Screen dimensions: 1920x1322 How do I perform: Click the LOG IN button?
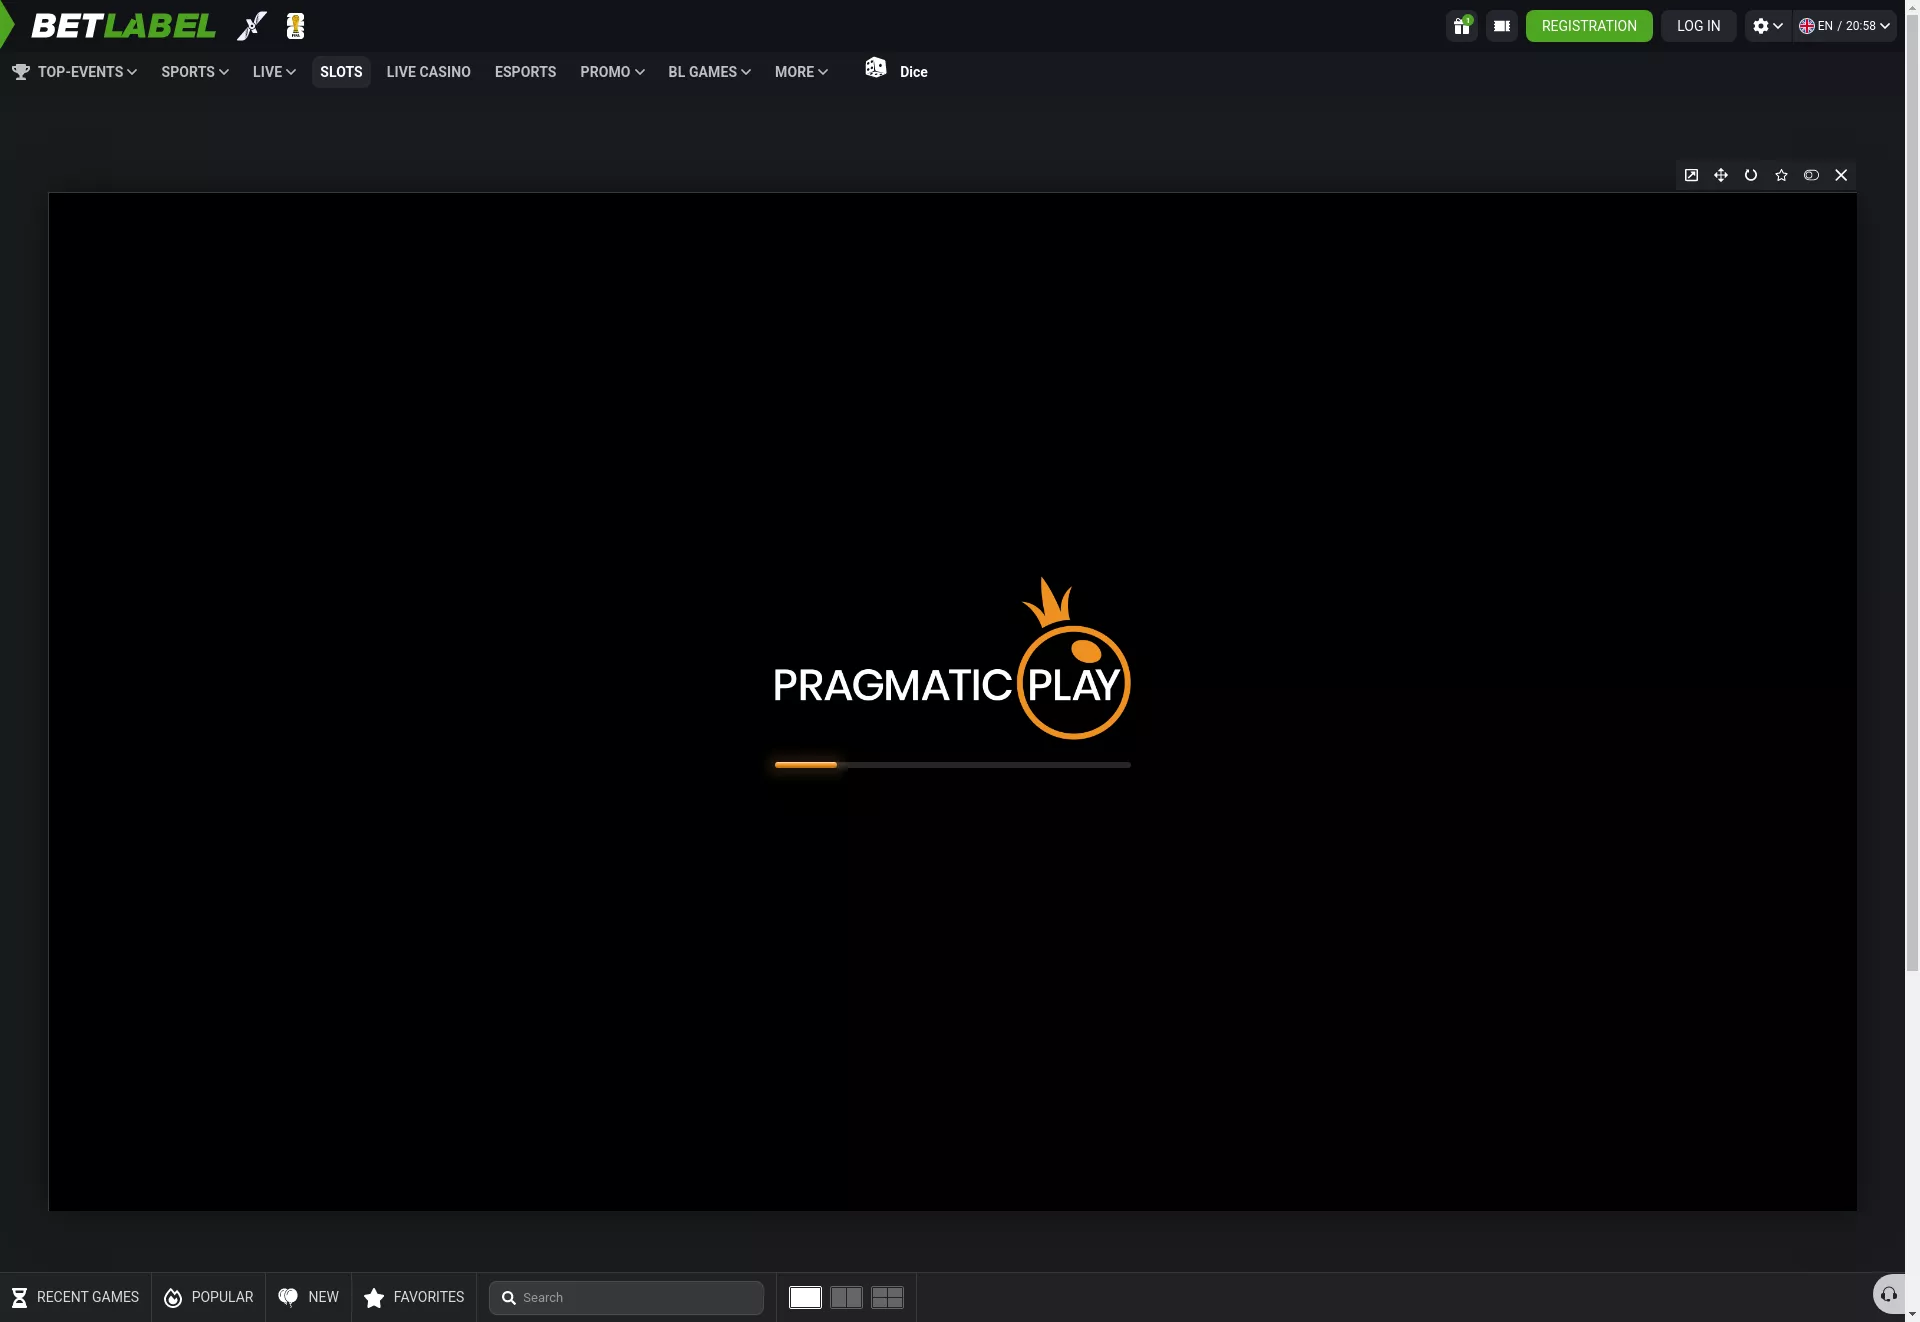click(x=1698, y=26)
